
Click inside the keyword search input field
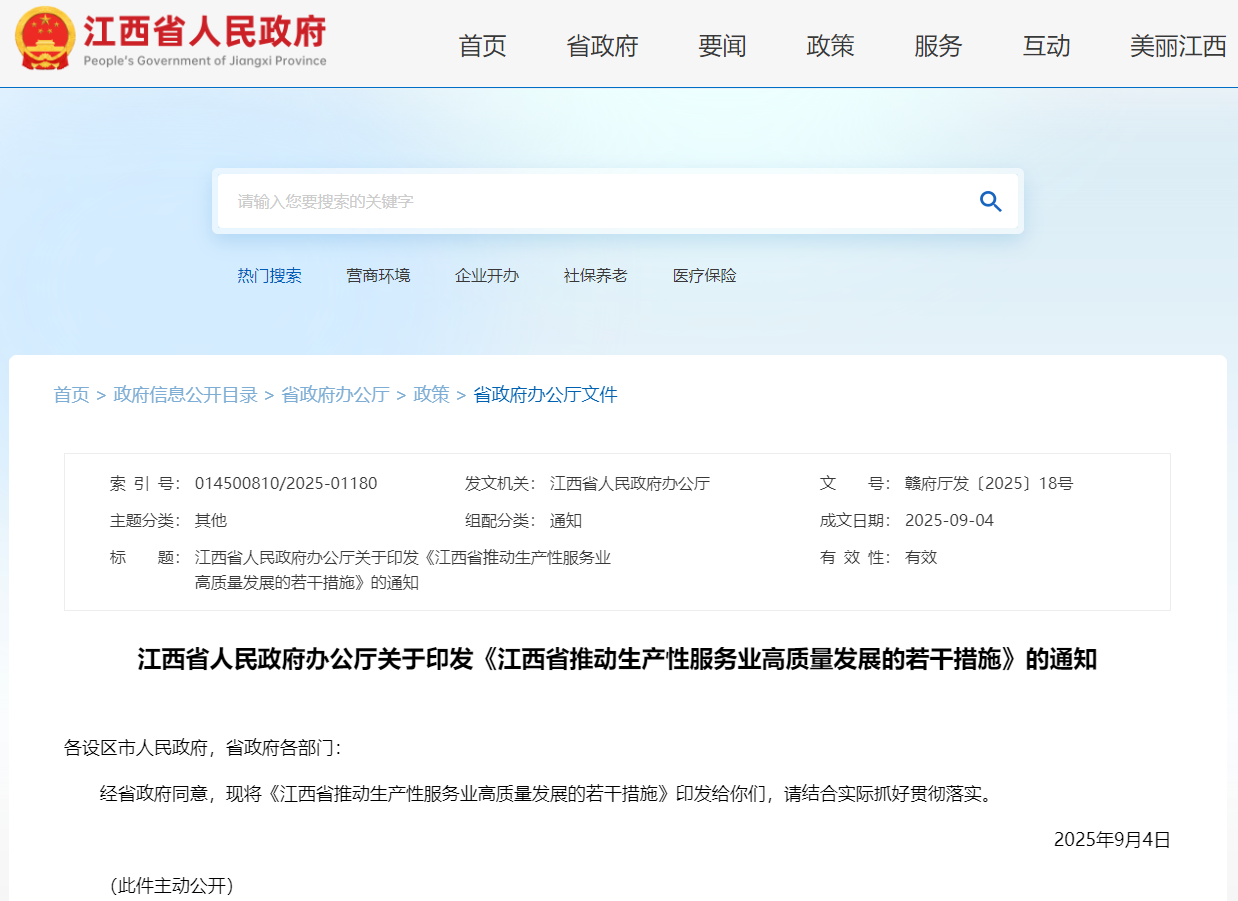(500, 201)
